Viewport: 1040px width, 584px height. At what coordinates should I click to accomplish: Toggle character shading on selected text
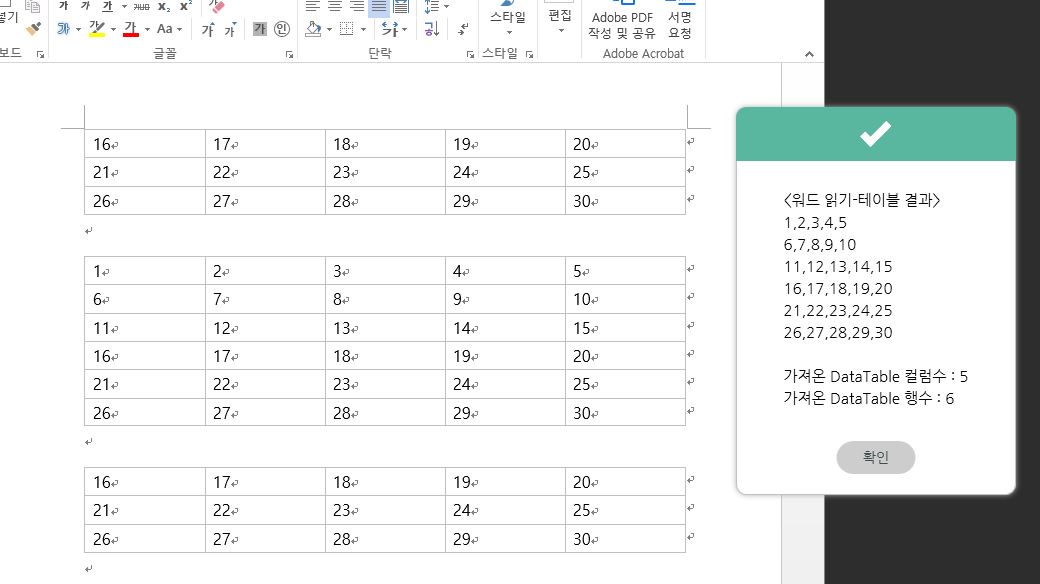pyautogui.click(x=261, y=29)
